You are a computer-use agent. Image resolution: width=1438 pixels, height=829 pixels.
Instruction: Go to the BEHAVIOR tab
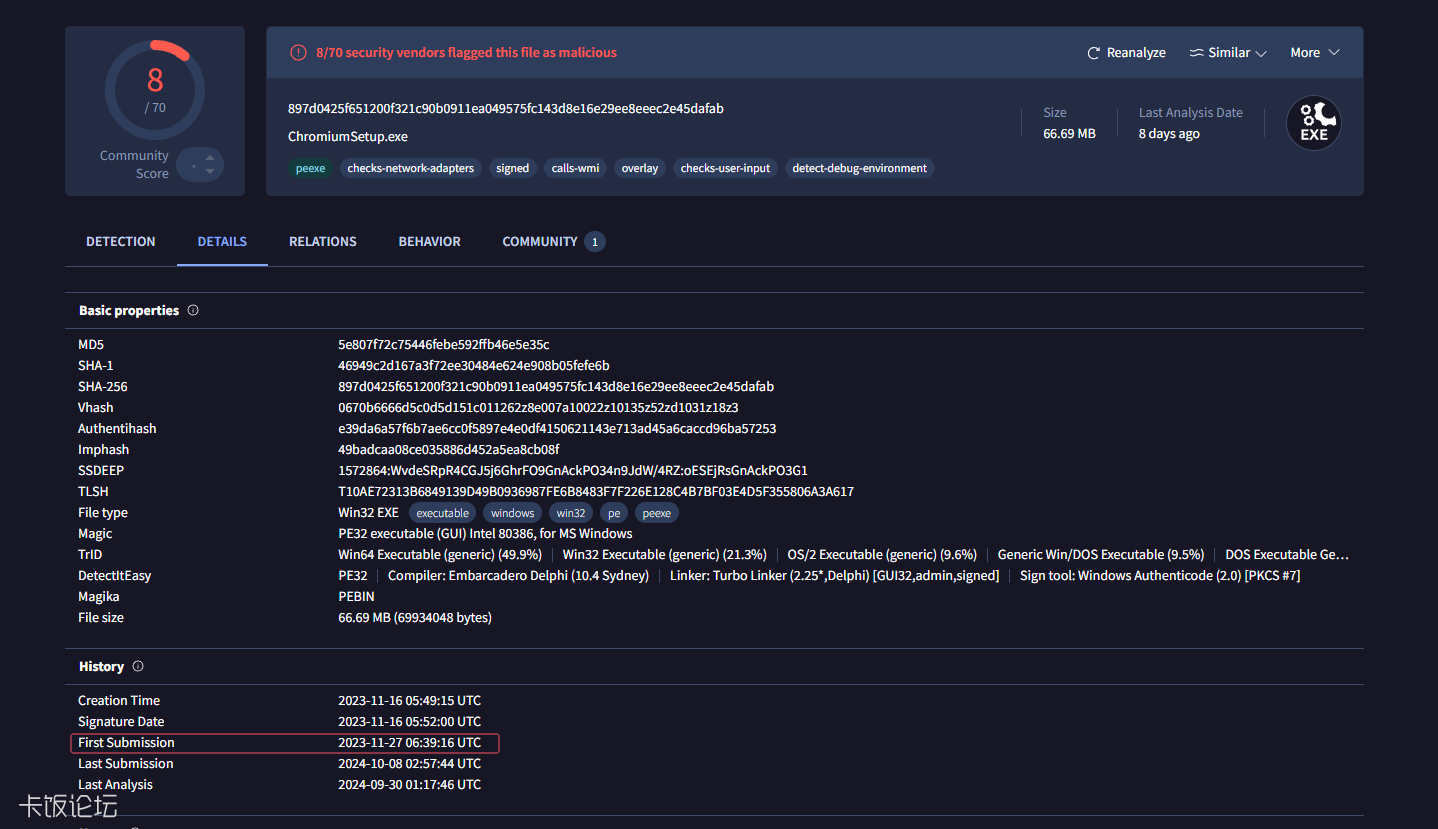430,242
